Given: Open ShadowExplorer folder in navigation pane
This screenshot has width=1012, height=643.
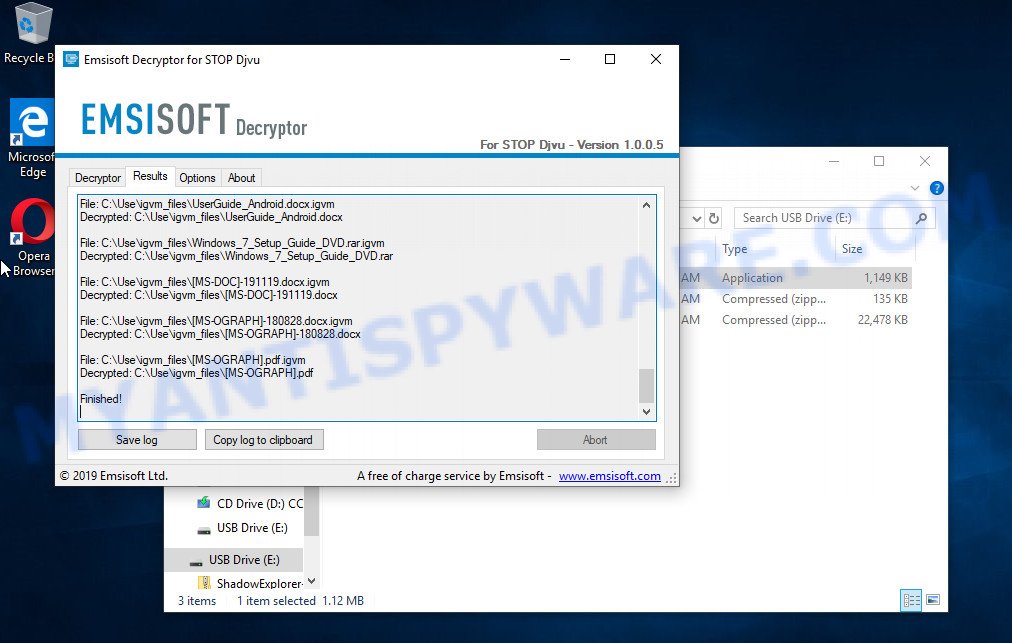Looking at the screenshot, I should coord(250,584).
